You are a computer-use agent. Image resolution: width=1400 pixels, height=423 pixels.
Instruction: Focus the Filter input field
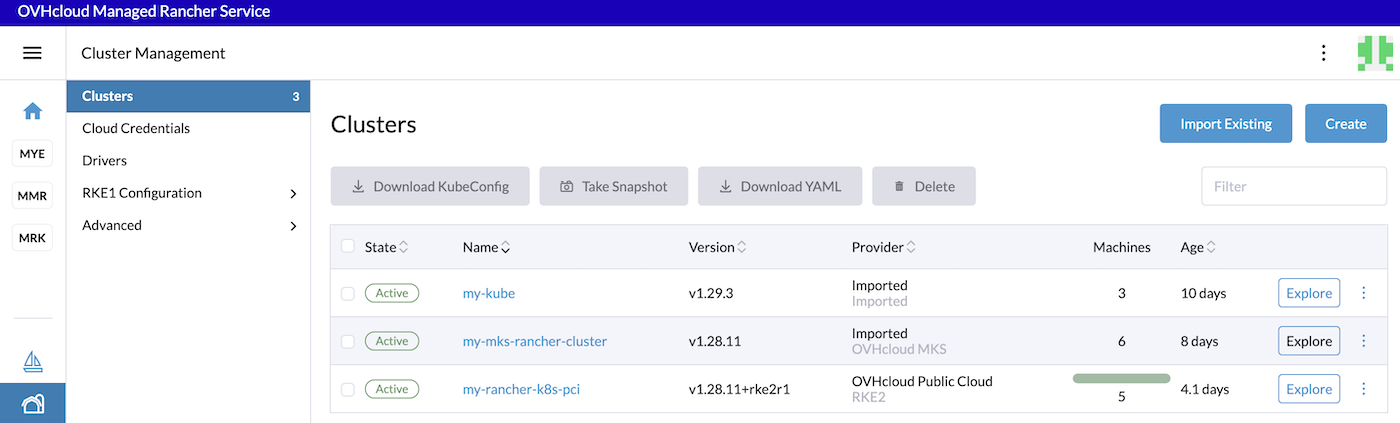[x=1293, y=186]
